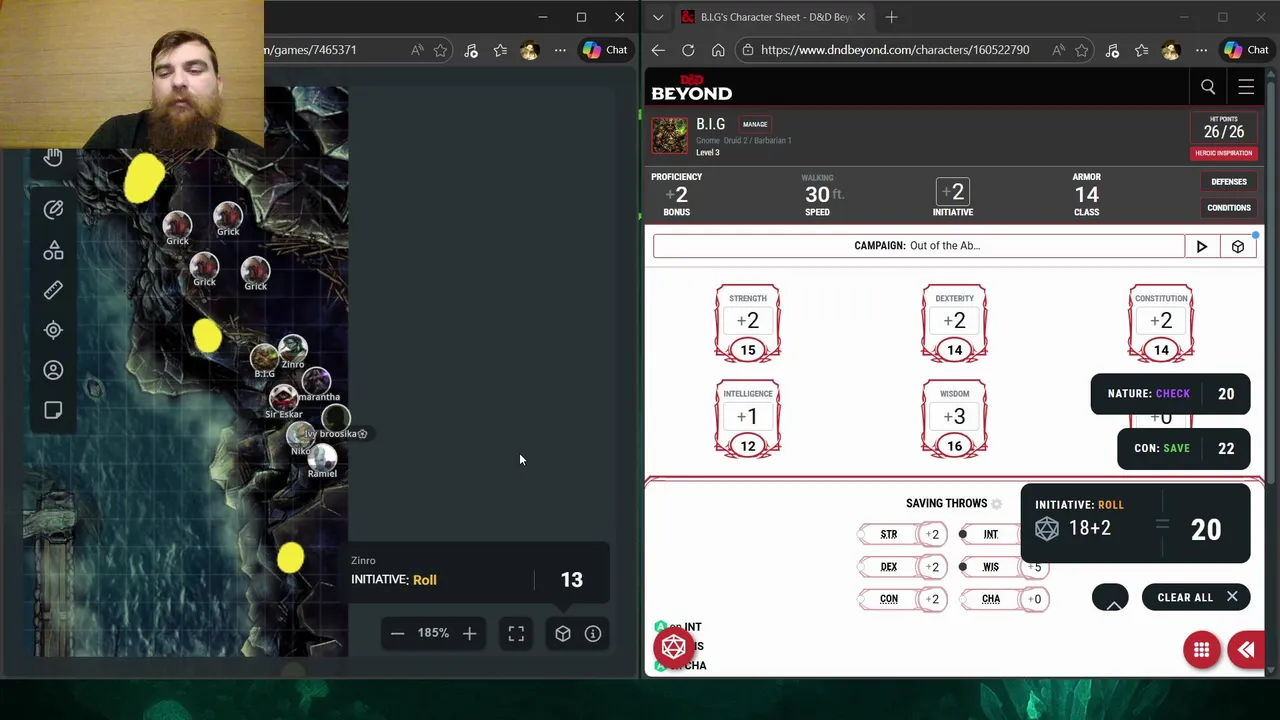Clear all dice roll results
Viewport: 1280px width, 720px height.
[1196, 598]
